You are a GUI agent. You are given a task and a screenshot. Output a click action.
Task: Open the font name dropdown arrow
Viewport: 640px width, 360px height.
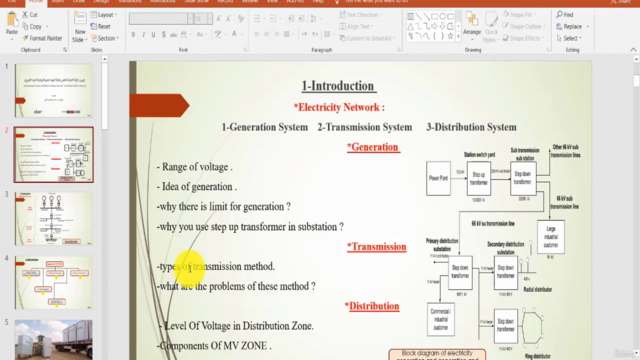coord(190,18)
